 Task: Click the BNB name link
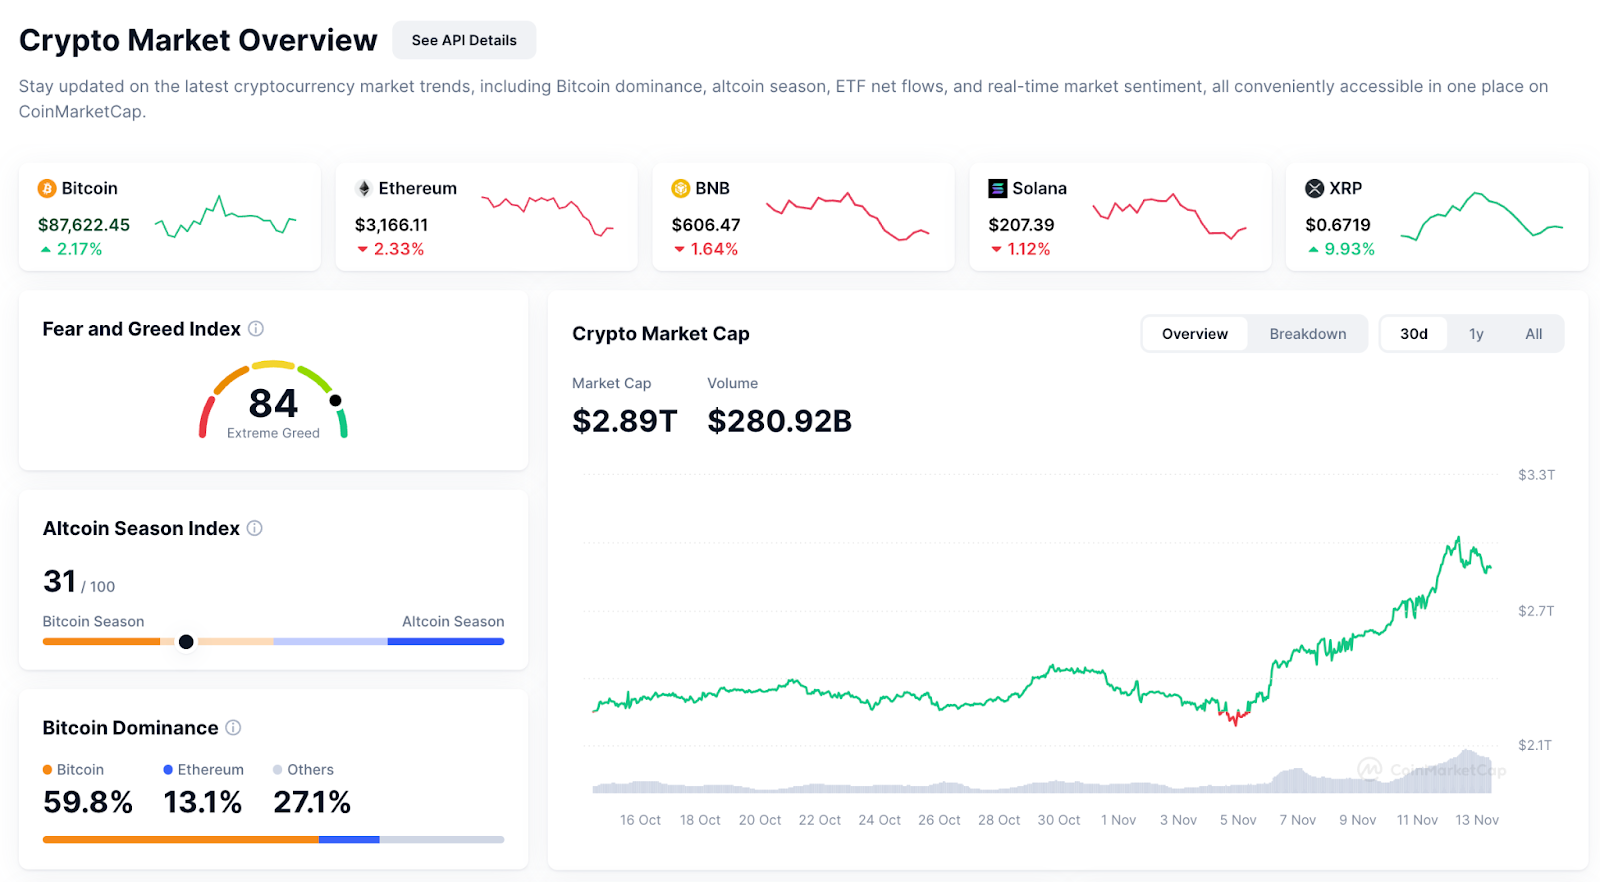pos(713,188)
